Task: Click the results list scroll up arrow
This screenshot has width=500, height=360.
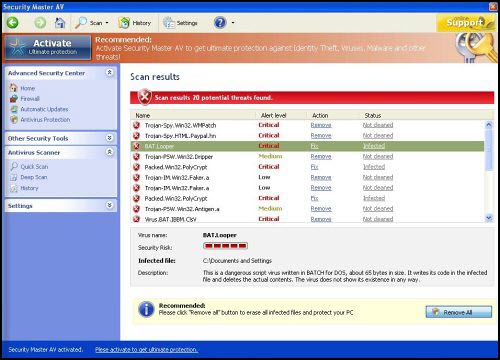Action: [489, 125]
